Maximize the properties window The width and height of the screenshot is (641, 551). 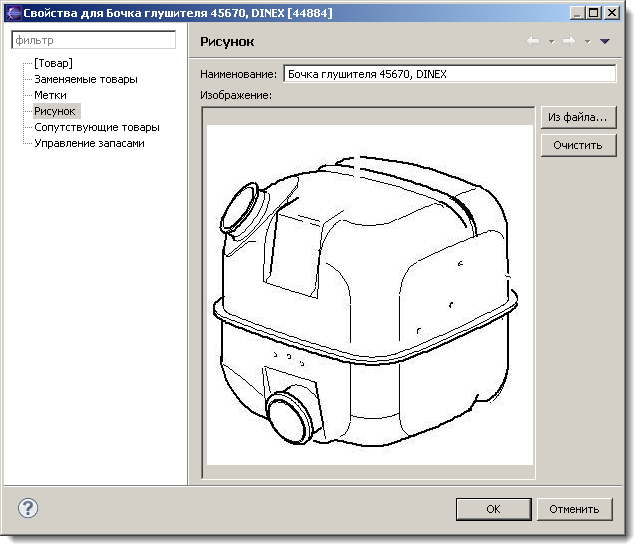tap(594, 13)
